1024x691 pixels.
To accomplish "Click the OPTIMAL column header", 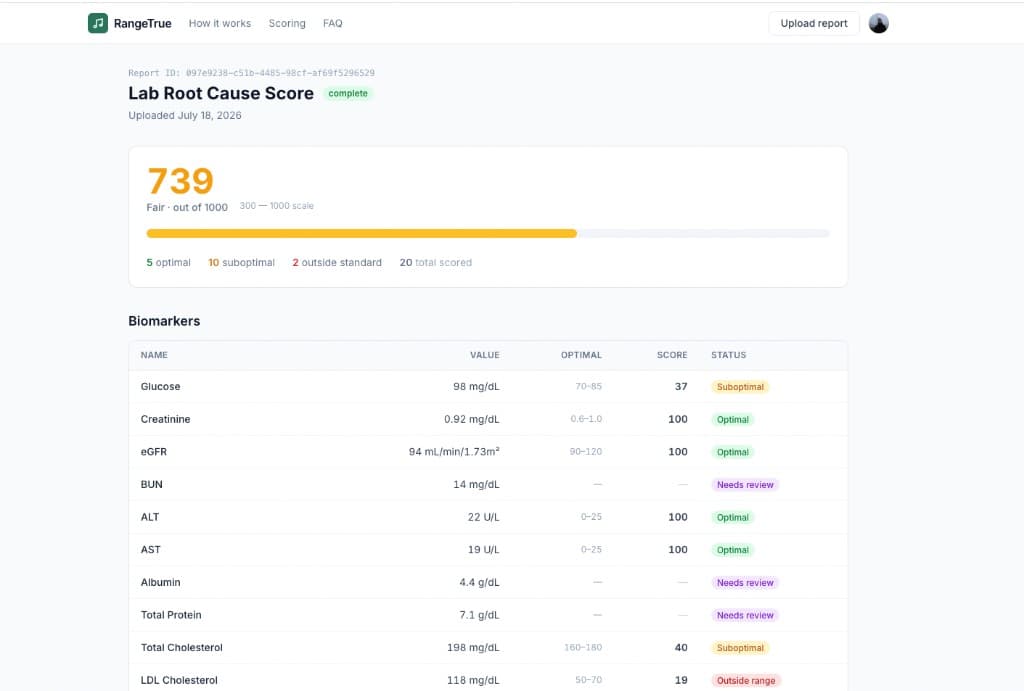I will [x=581, y=355].
